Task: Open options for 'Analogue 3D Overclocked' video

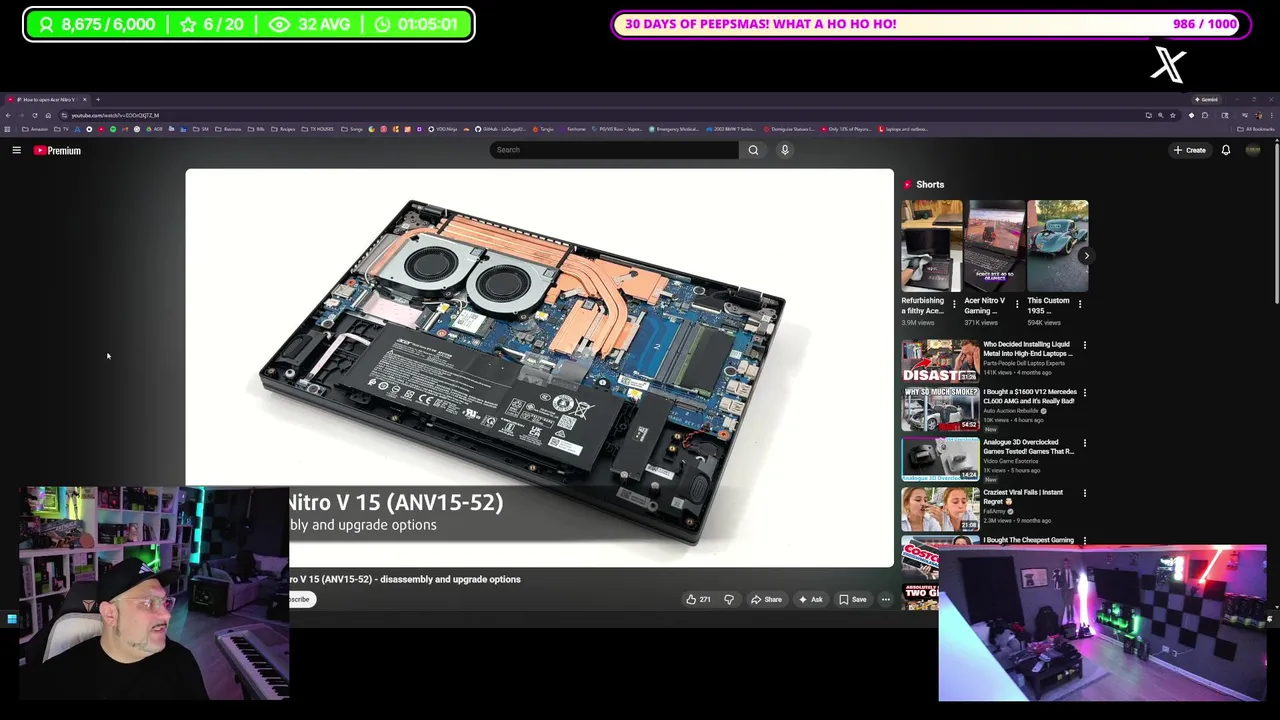Action: (1085, 443)
